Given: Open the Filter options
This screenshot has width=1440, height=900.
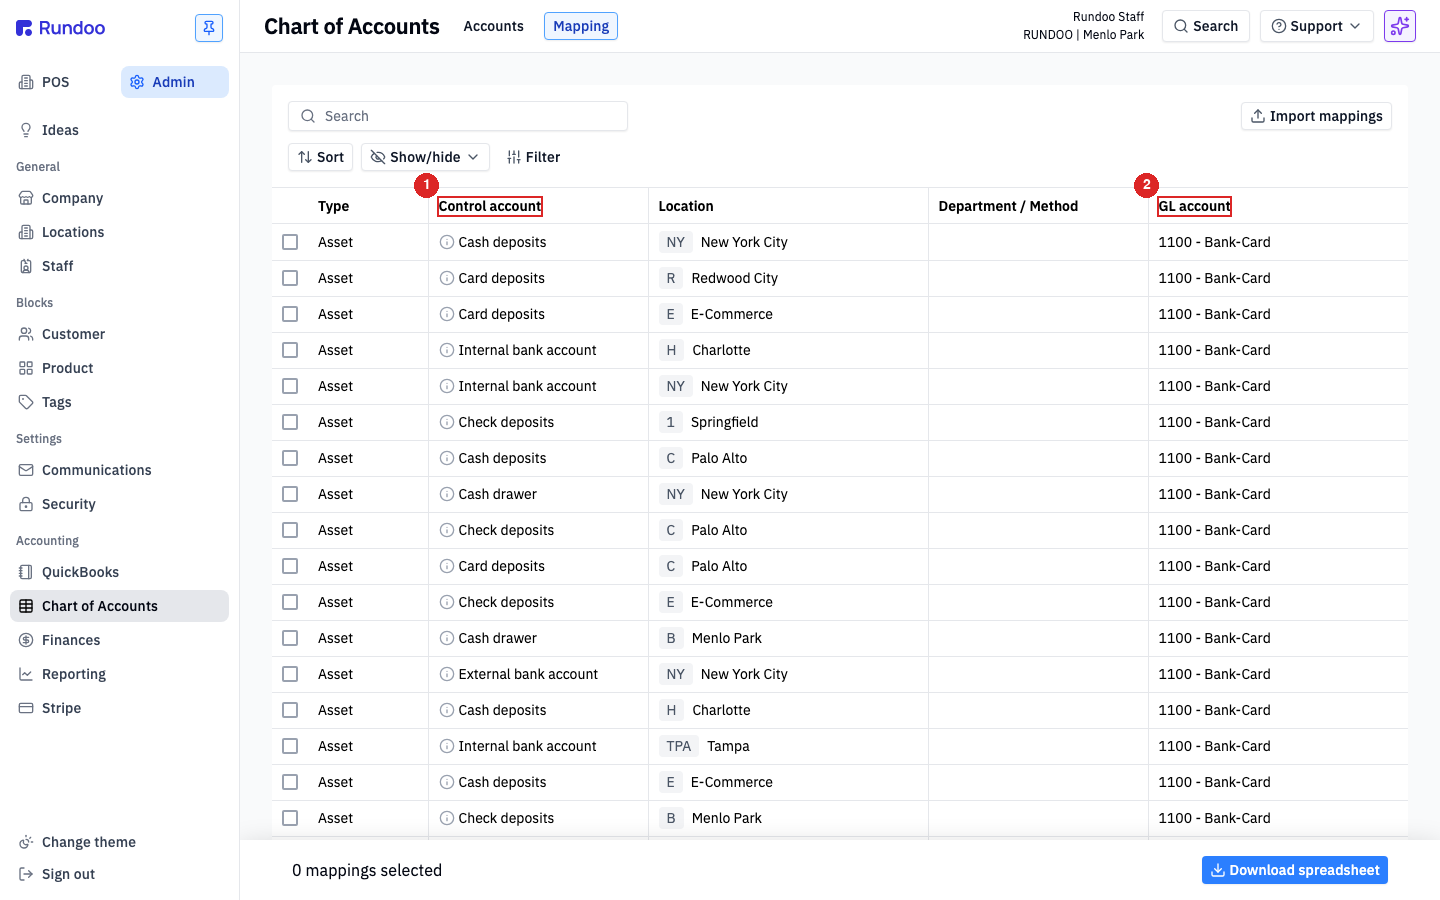Looking at the screenshot, I should [534, 157].
